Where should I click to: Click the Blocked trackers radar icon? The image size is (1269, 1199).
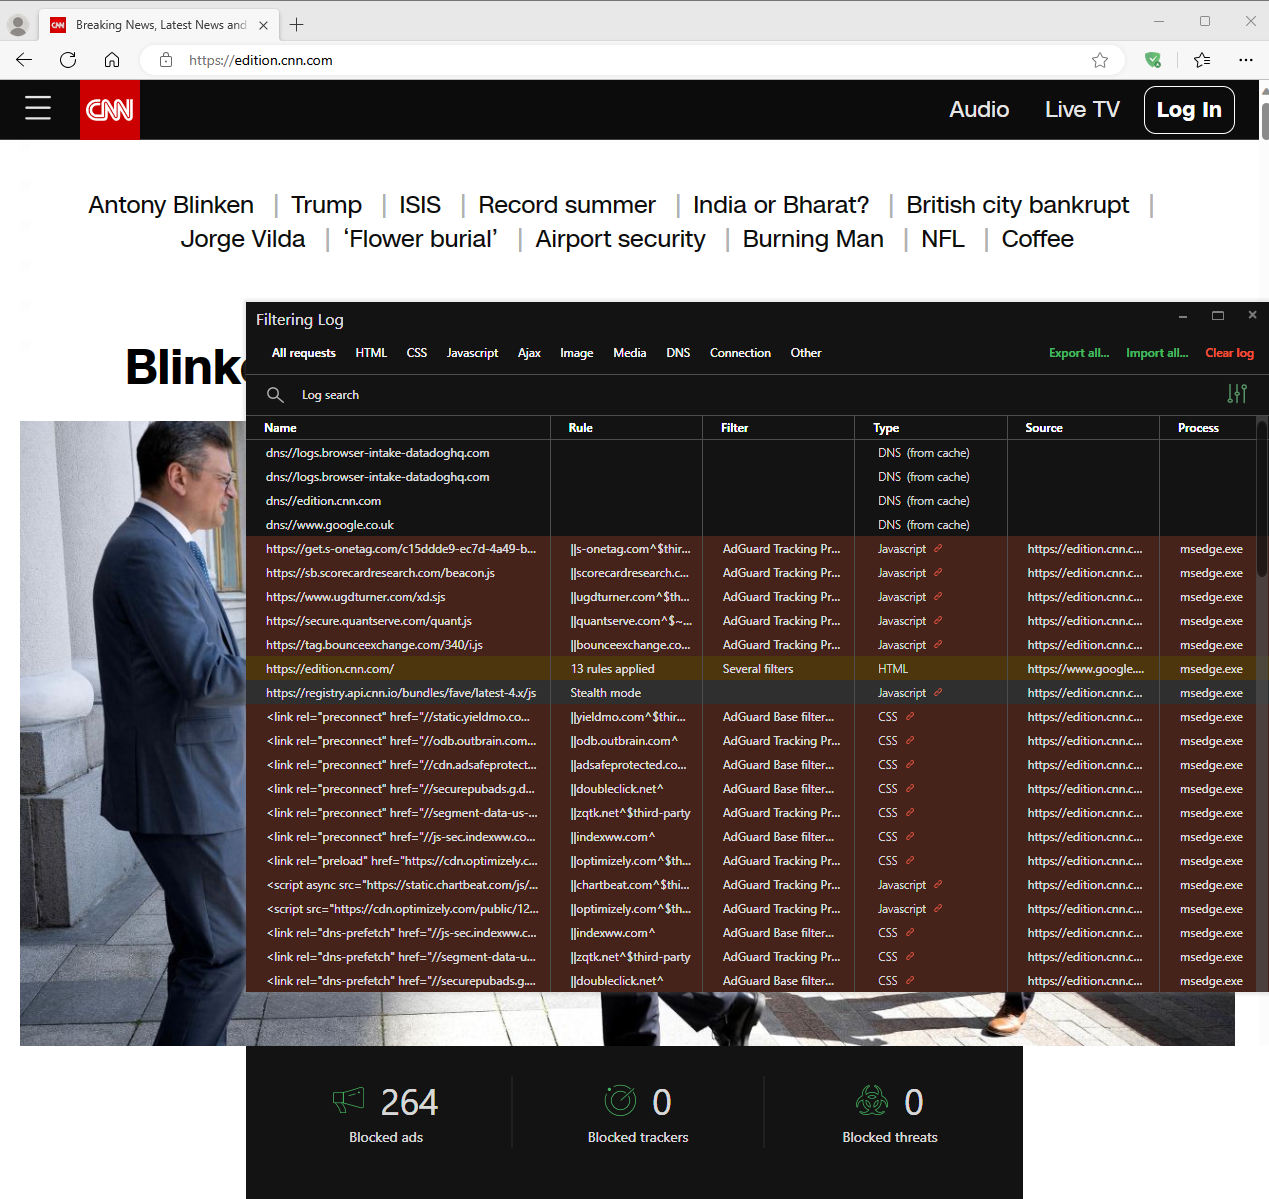[620, 1100]
